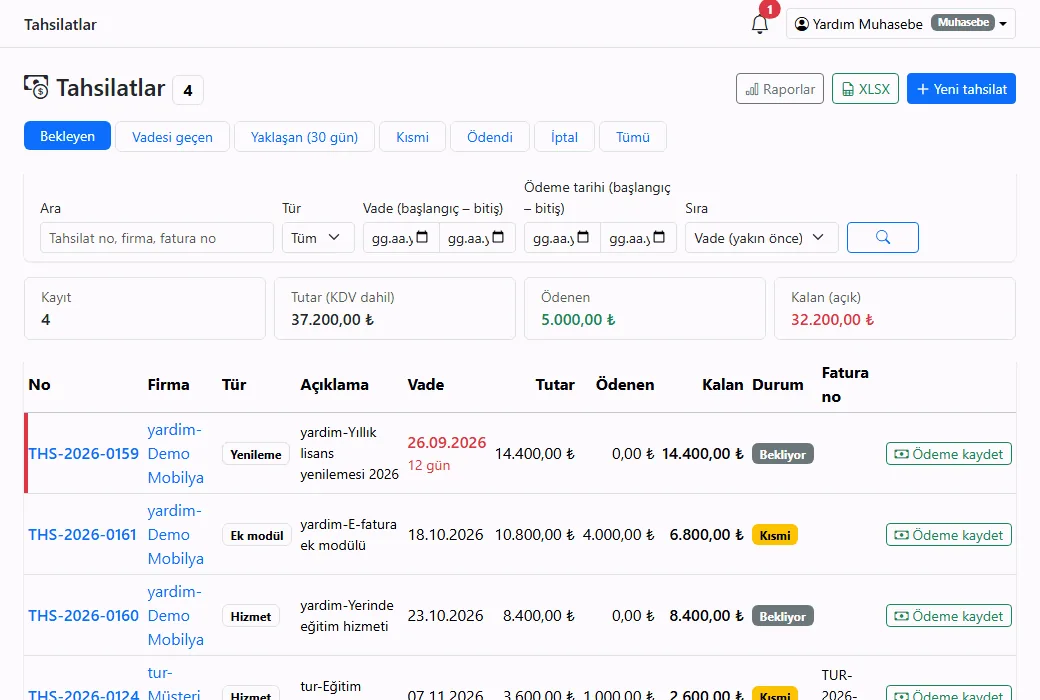Click the Kalan (açık) total 32.200,00 ₺
This screenshot has height=700, width=1040.
(x=832, y=320)
